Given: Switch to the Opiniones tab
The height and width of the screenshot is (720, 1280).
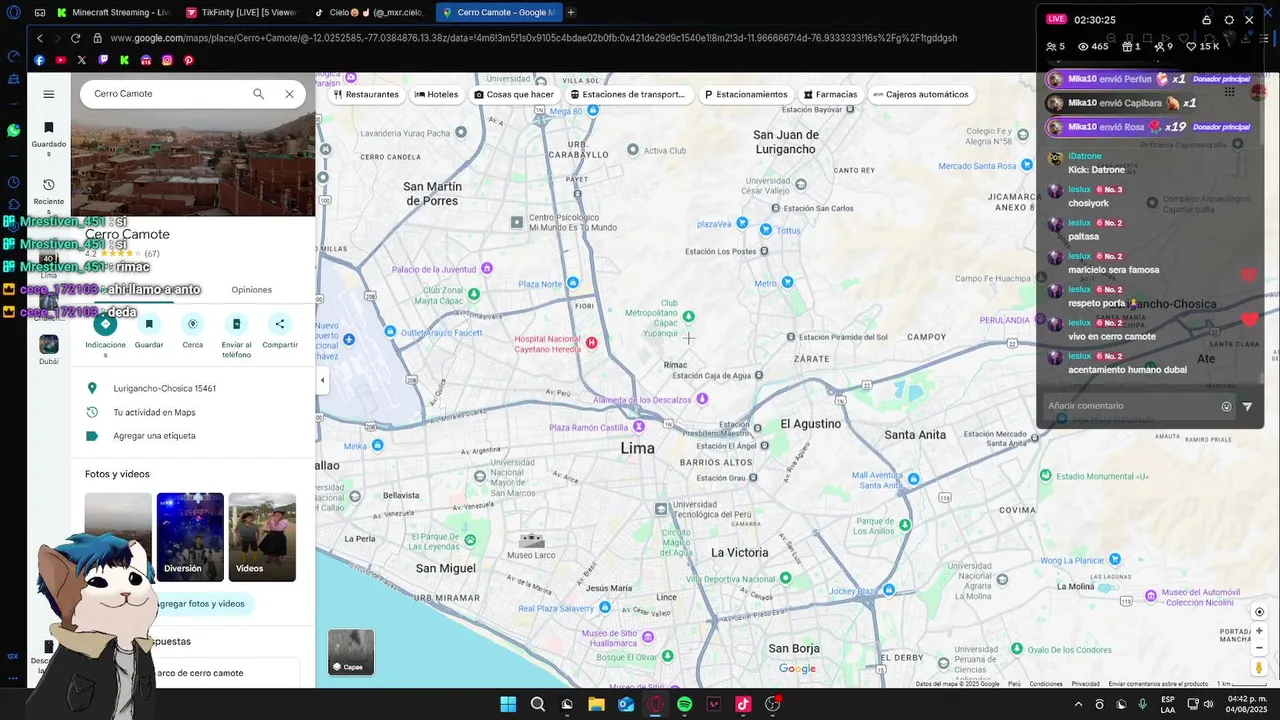Looking at the screenshot, I should [251, 289].
